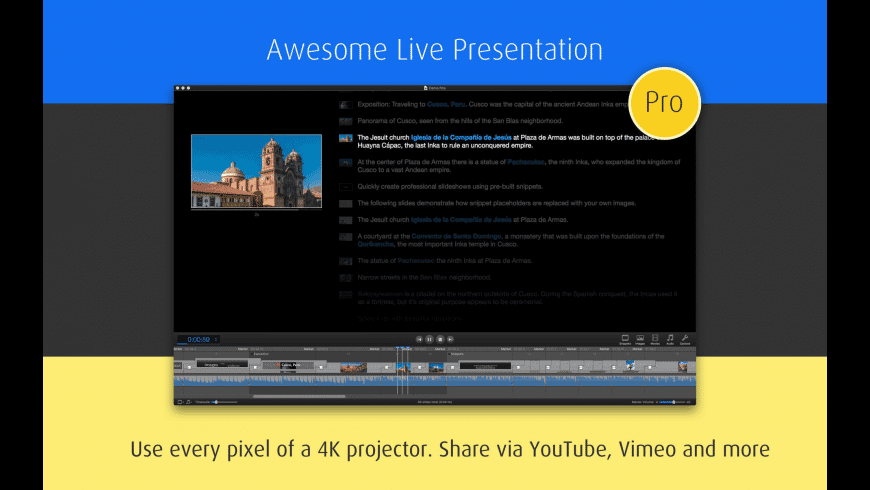Skip to next slide with playback control
This screenshot has height=490, width=870.
[451, 339]
